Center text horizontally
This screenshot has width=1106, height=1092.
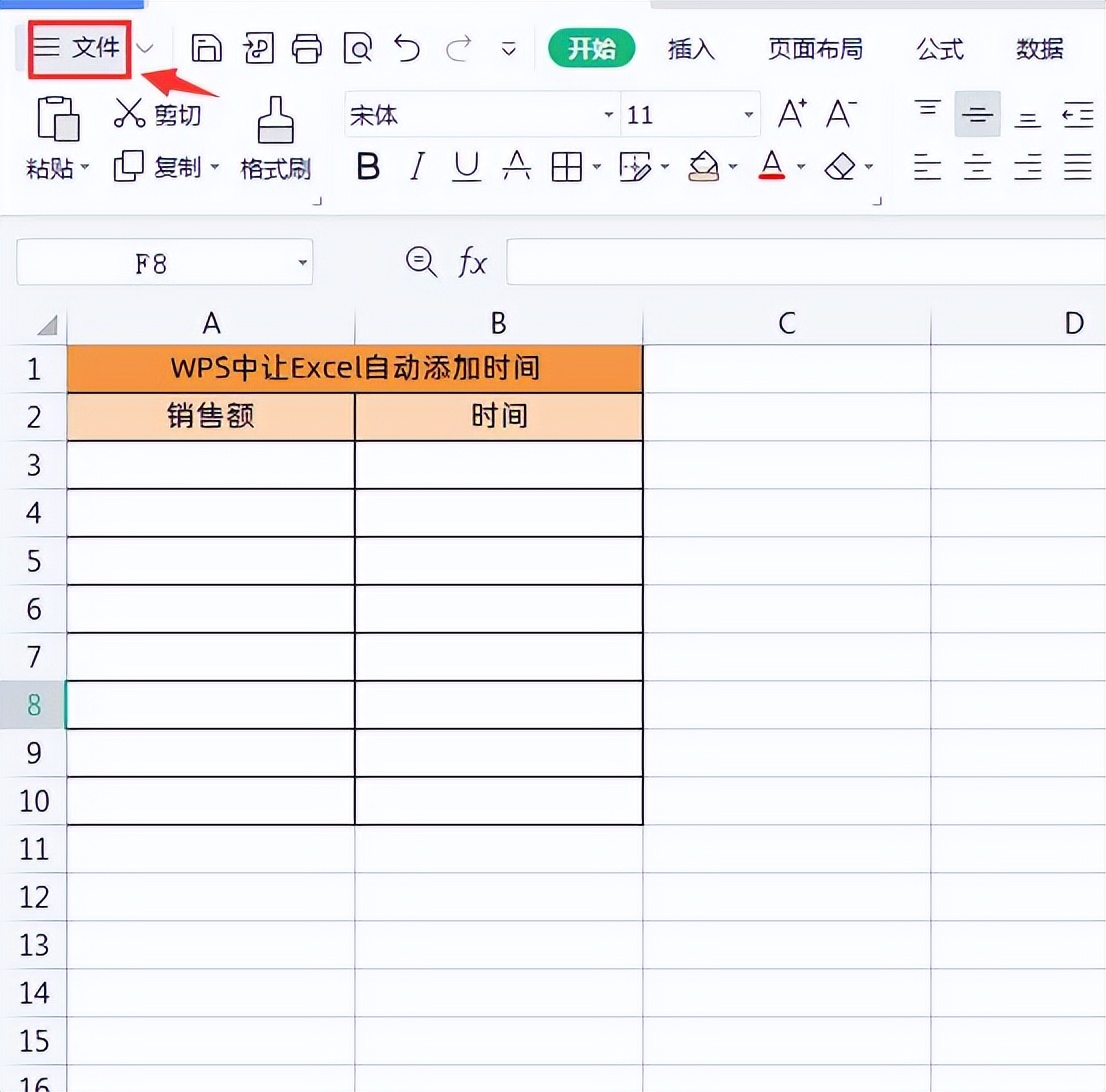[978, 167]
